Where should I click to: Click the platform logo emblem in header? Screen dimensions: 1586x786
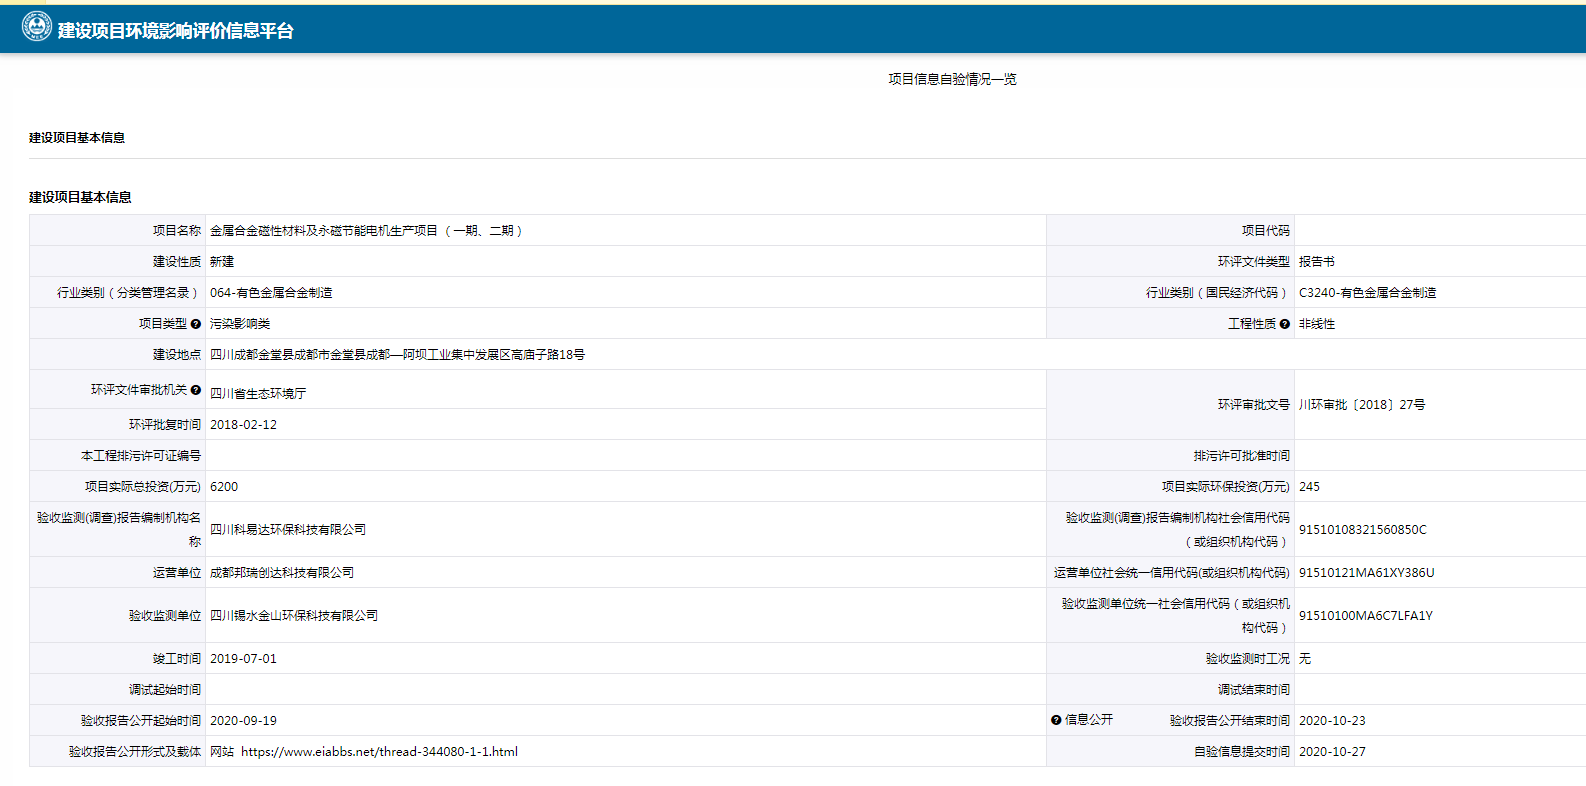point(37,27)
